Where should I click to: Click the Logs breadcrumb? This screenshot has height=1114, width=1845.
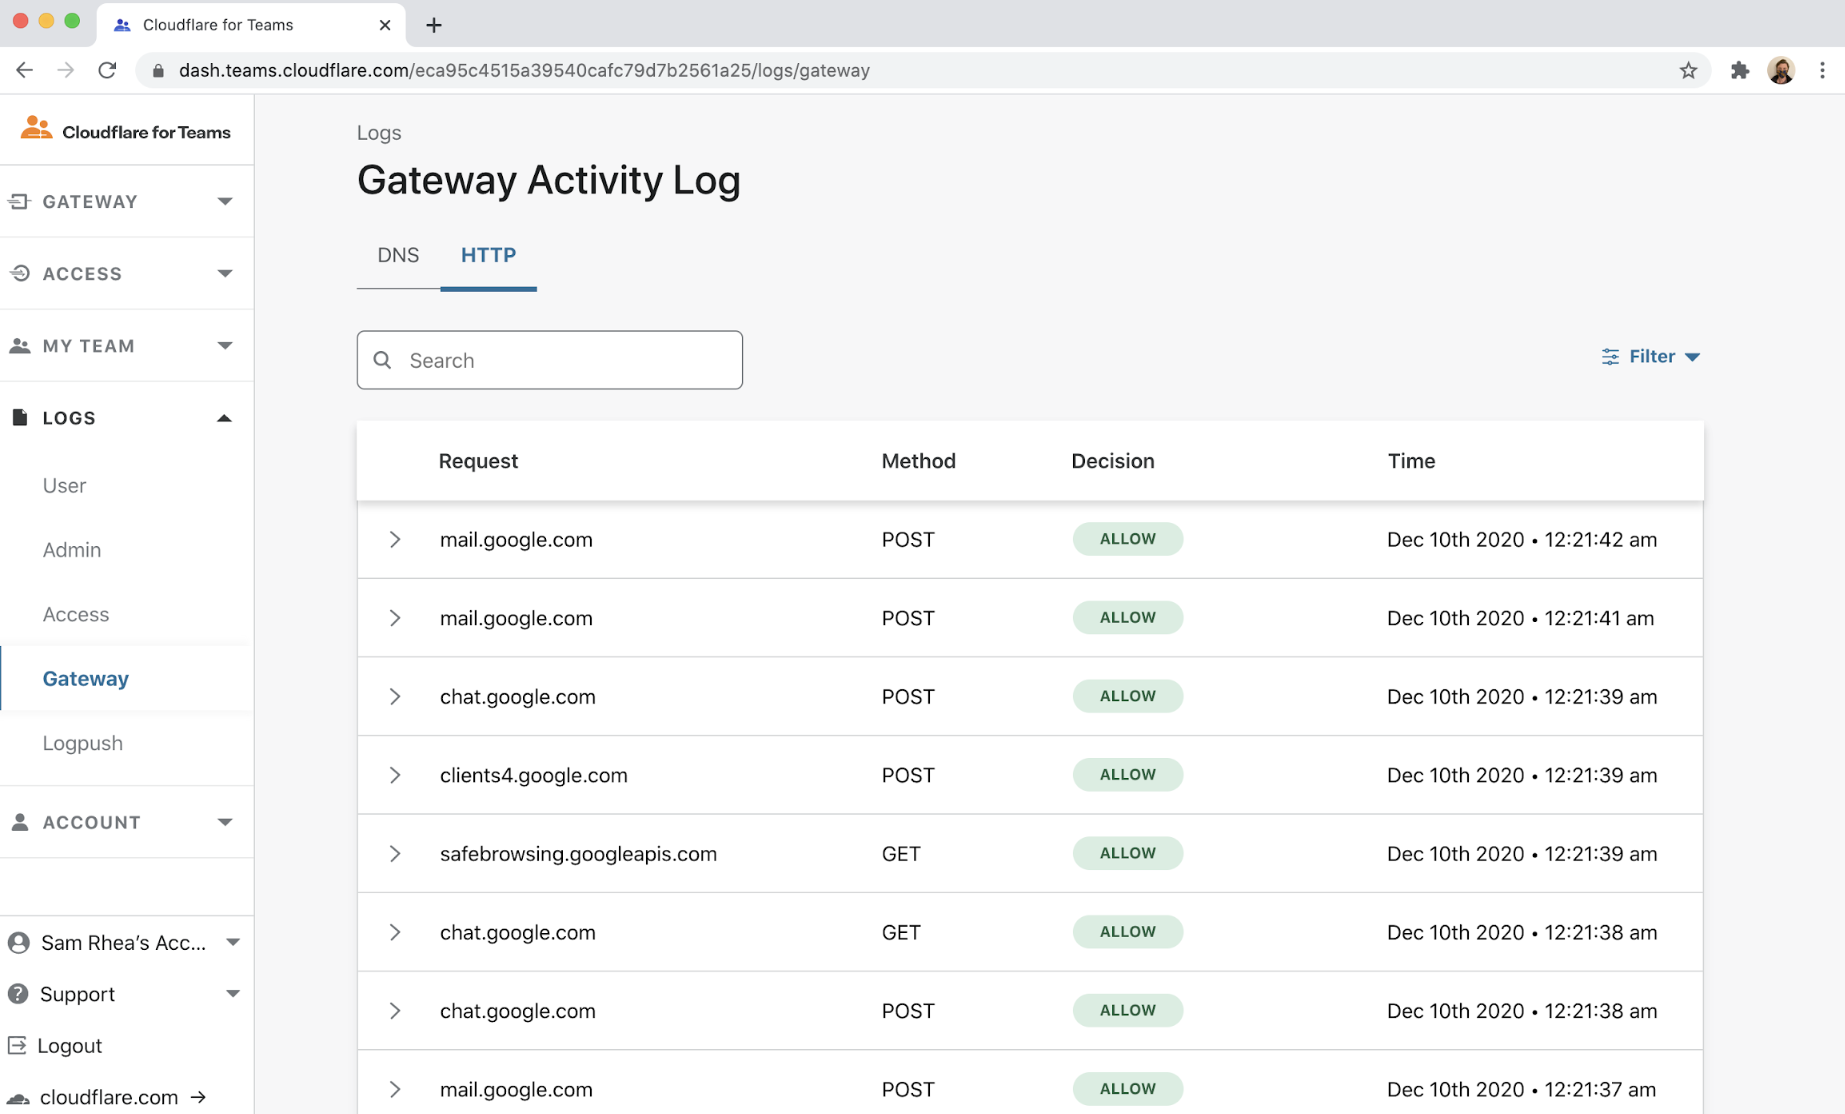coord(379,132)
